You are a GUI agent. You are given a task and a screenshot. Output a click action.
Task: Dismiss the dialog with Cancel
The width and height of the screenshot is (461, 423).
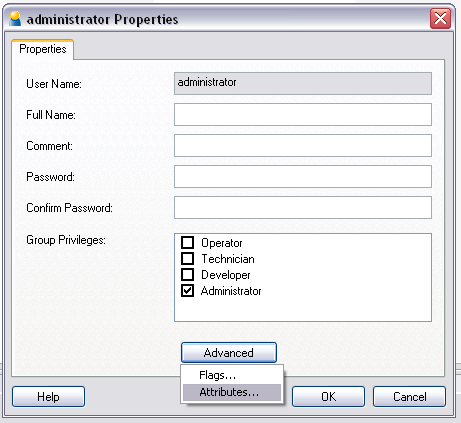click(409, 397)
